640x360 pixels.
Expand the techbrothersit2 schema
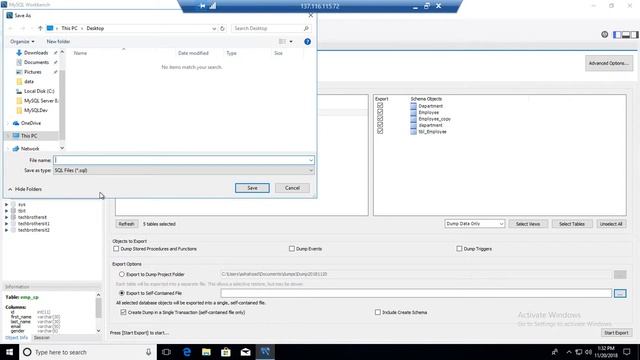(x=7, y=230)
